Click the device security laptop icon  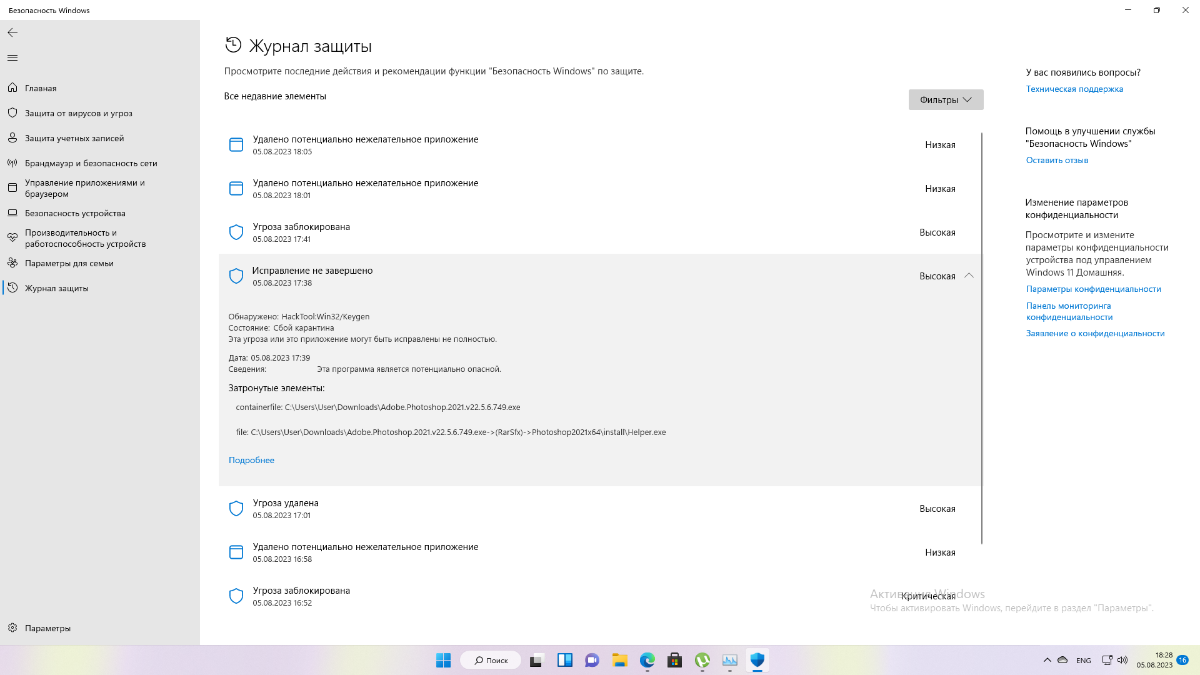click(x=12, y=213)
